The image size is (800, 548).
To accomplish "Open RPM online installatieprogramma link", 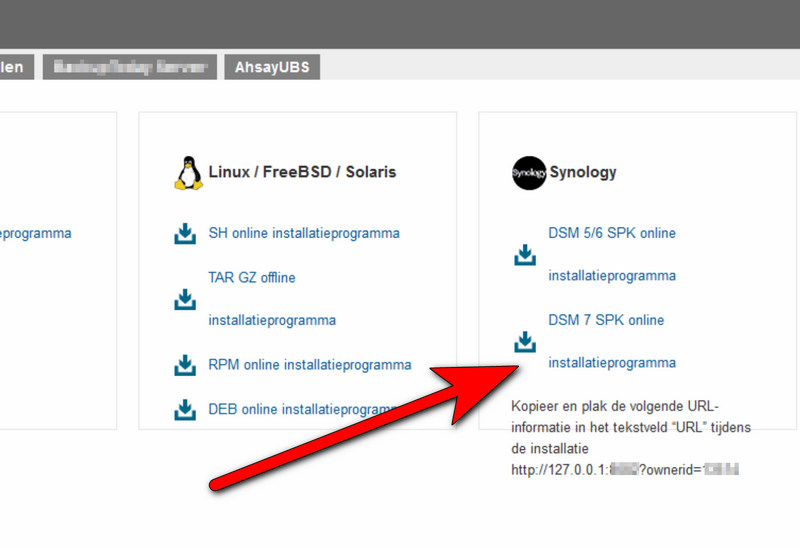I will [310, 365].
